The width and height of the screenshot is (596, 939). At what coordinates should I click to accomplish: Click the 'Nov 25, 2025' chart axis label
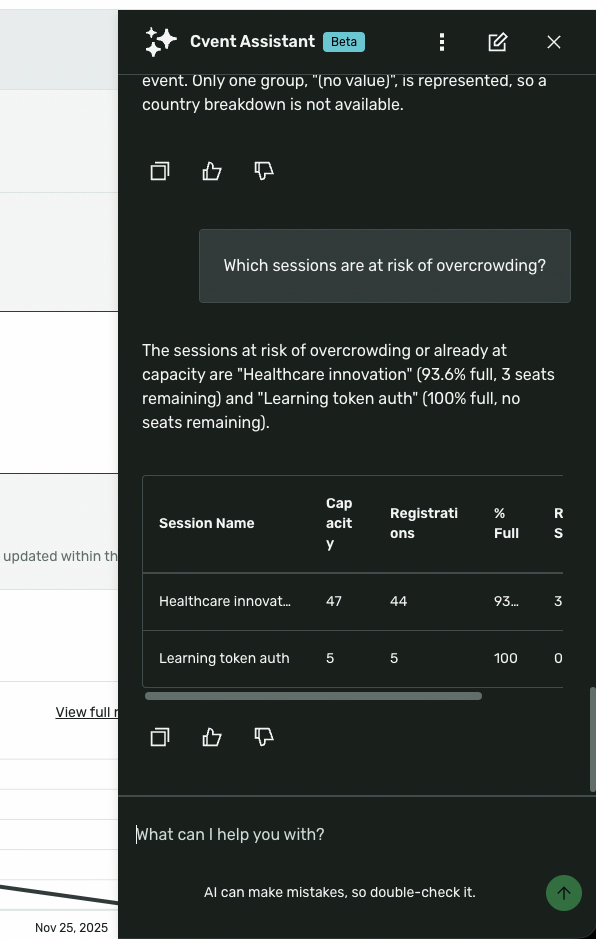(71, 928)
